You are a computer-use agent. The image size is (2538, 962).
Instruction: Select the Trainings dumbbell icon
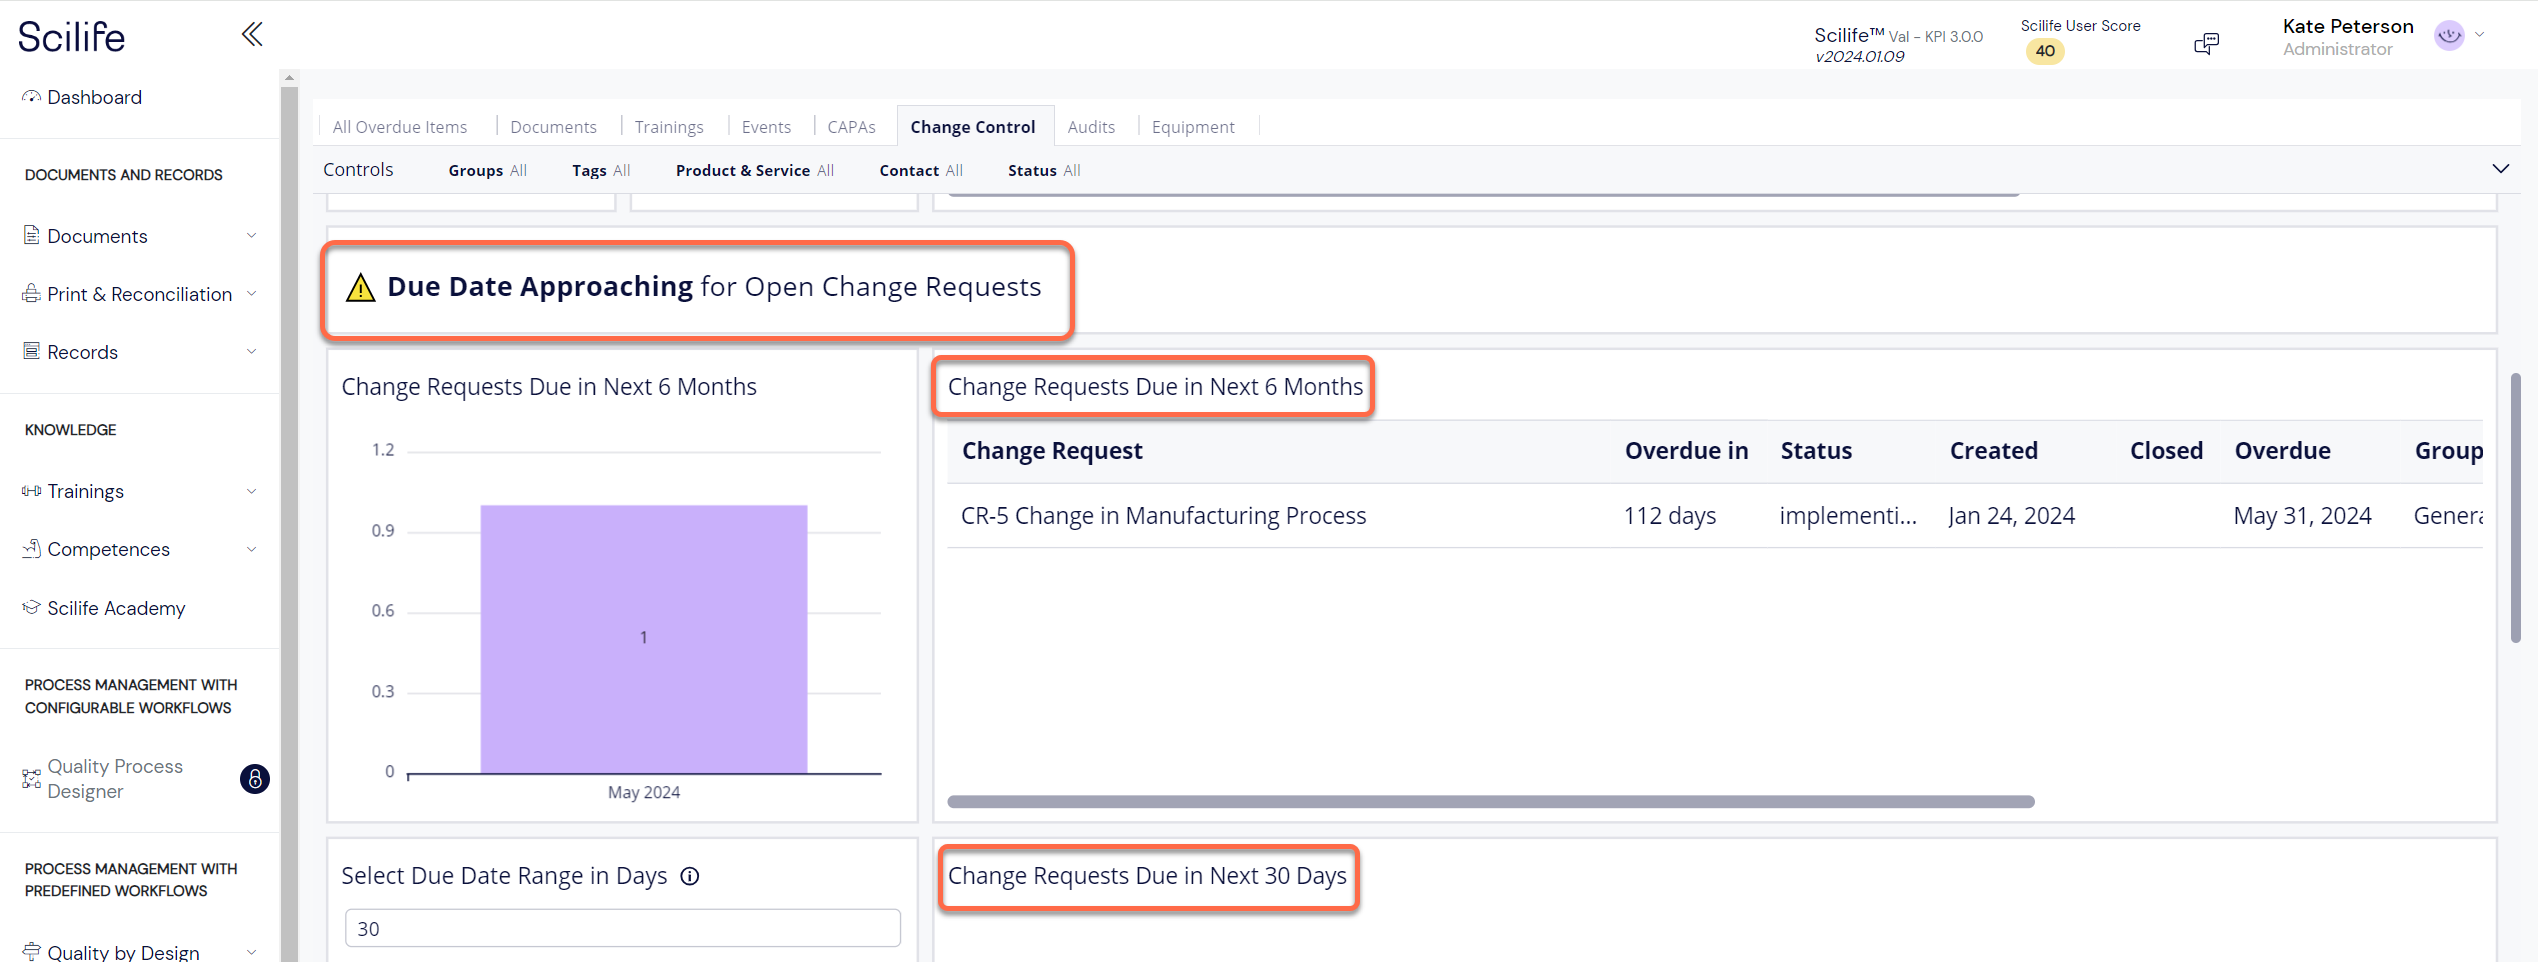[x=31, y=490]
